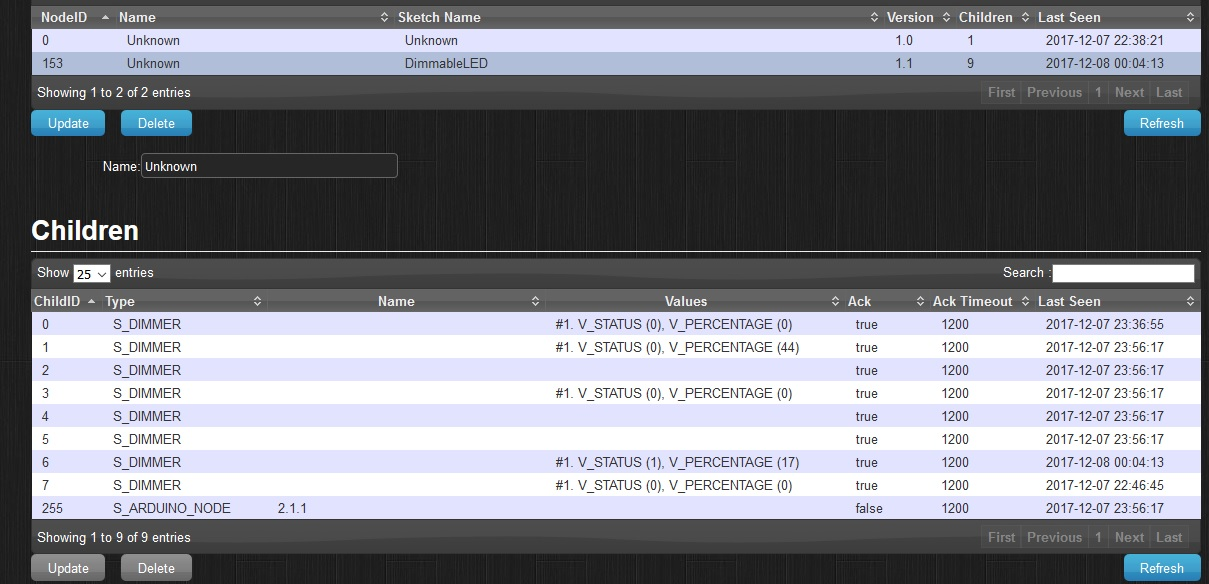The height and width of the screenshot is (584, 1209).
Task: Select child row with V_PERCENTAGE (44)
Action: (676, 347)
